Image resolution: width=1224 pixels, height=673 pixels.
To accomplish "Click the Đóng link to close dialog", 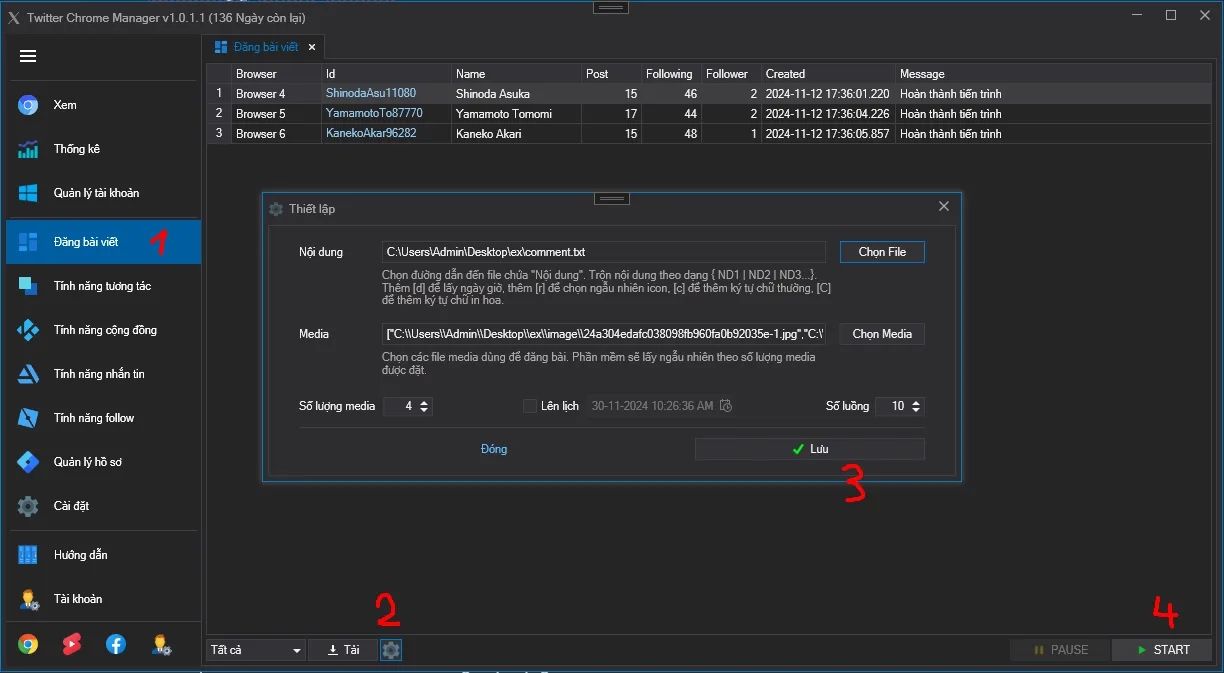I will [494, 449].
